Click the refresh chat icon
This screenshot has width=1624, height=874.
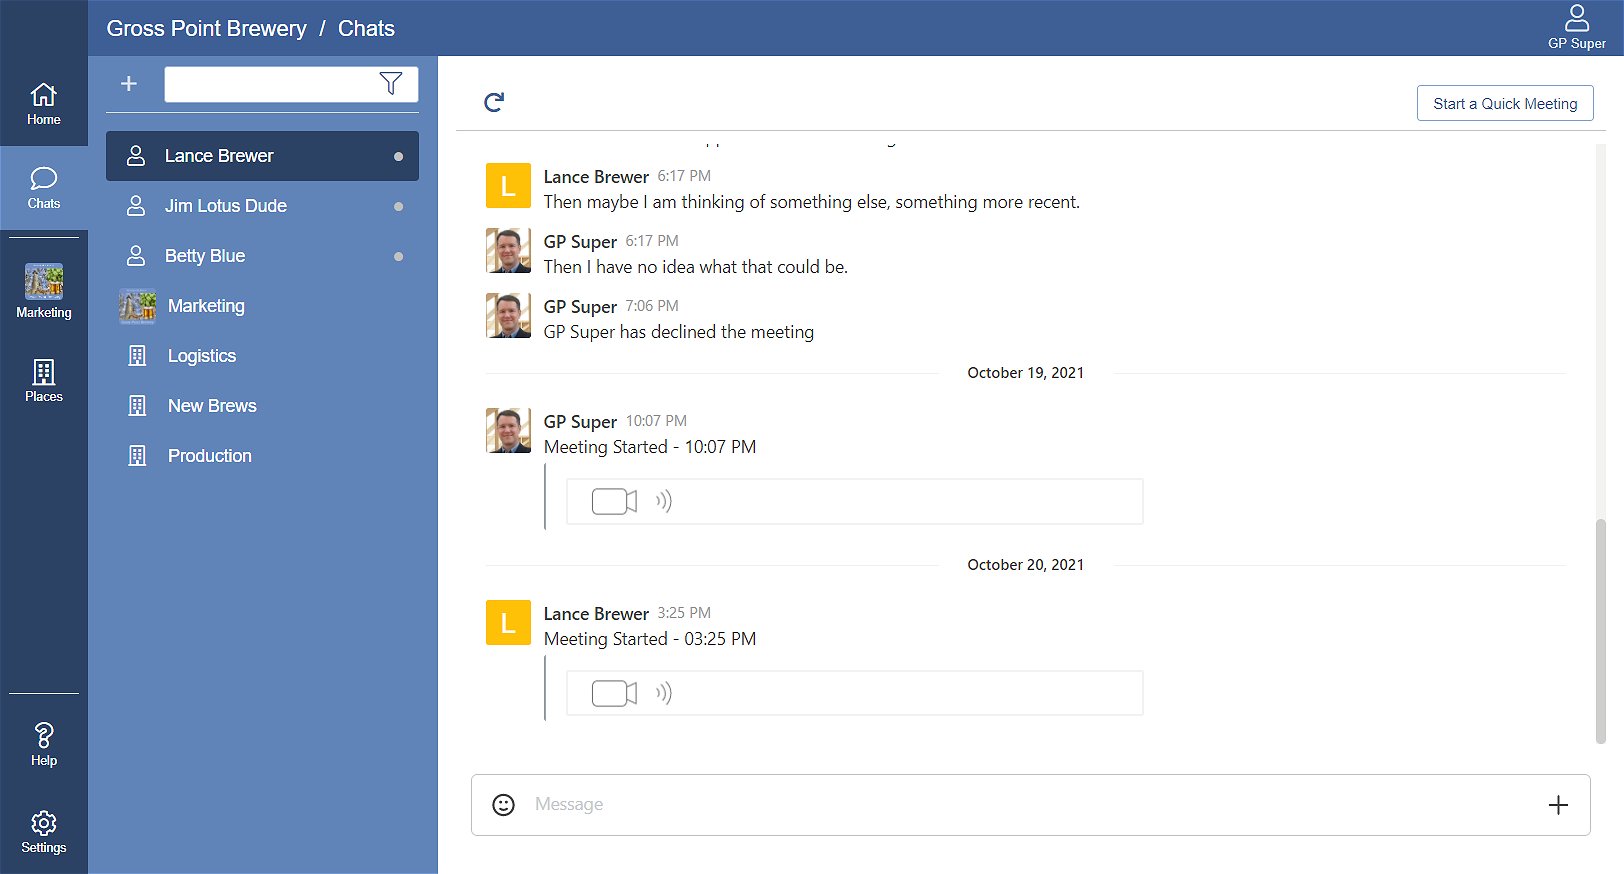point(494,102)
